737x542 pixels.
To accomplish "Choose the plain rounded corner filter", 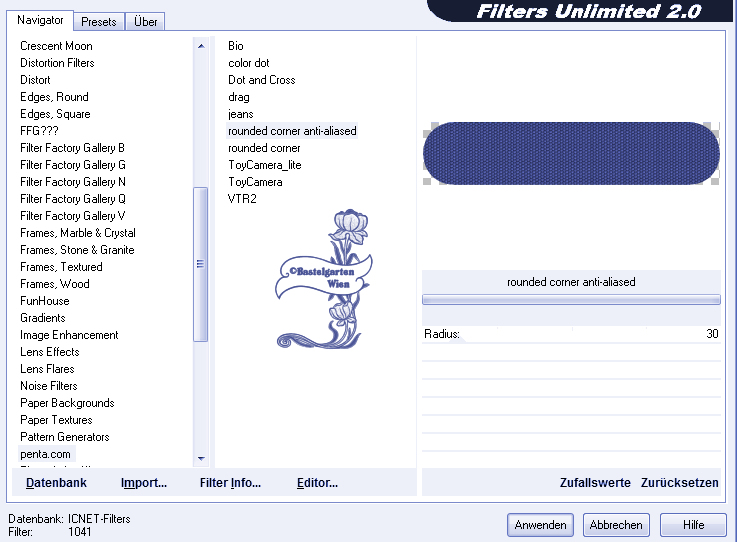I will (264, 148).
